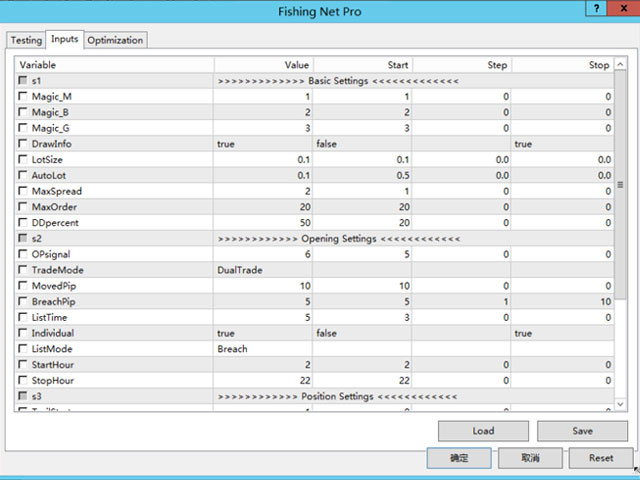Close the Fishing Net Pro dialog
This screenshot has height=480, width=640.
tap(623, 8)
